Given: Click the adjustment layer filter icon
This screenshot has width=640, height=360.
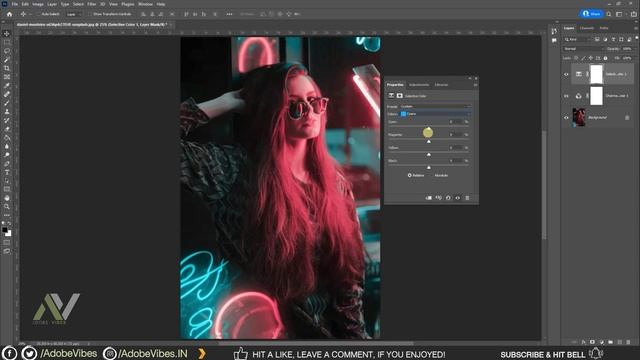Looking at the screenshot, I should pyautogui.click(x=605, y=40).
